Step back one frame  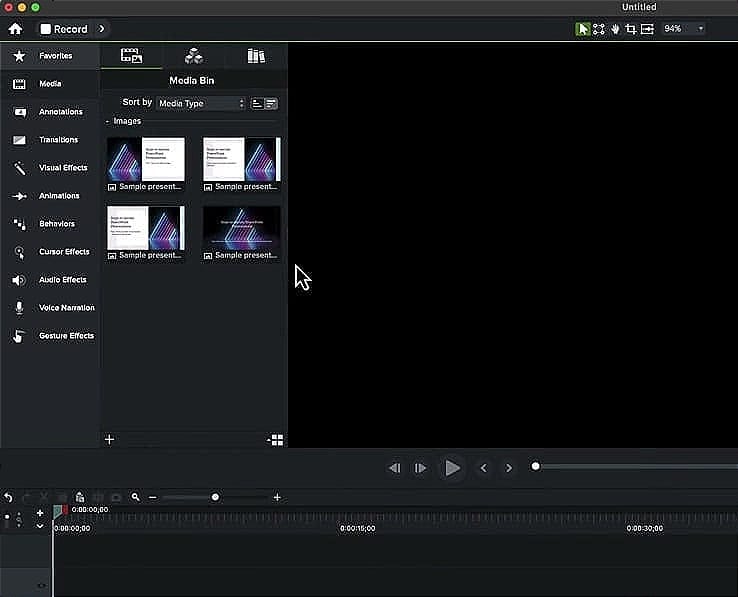click(x=394, y=468)
